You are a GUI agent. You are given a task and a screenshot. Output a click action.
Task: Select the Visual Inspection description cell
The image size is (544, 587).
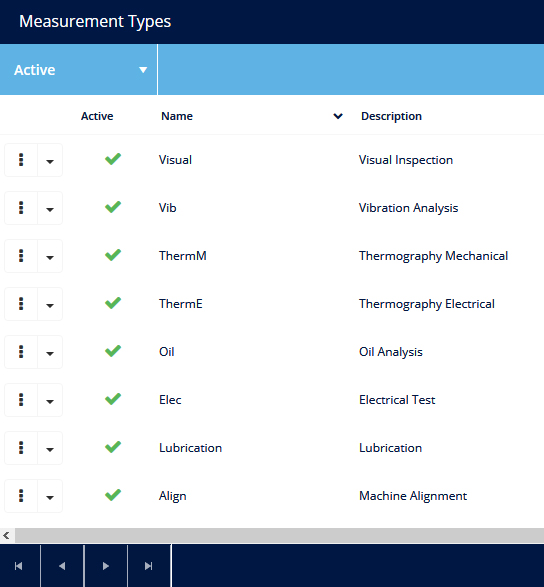coord(406,160)
